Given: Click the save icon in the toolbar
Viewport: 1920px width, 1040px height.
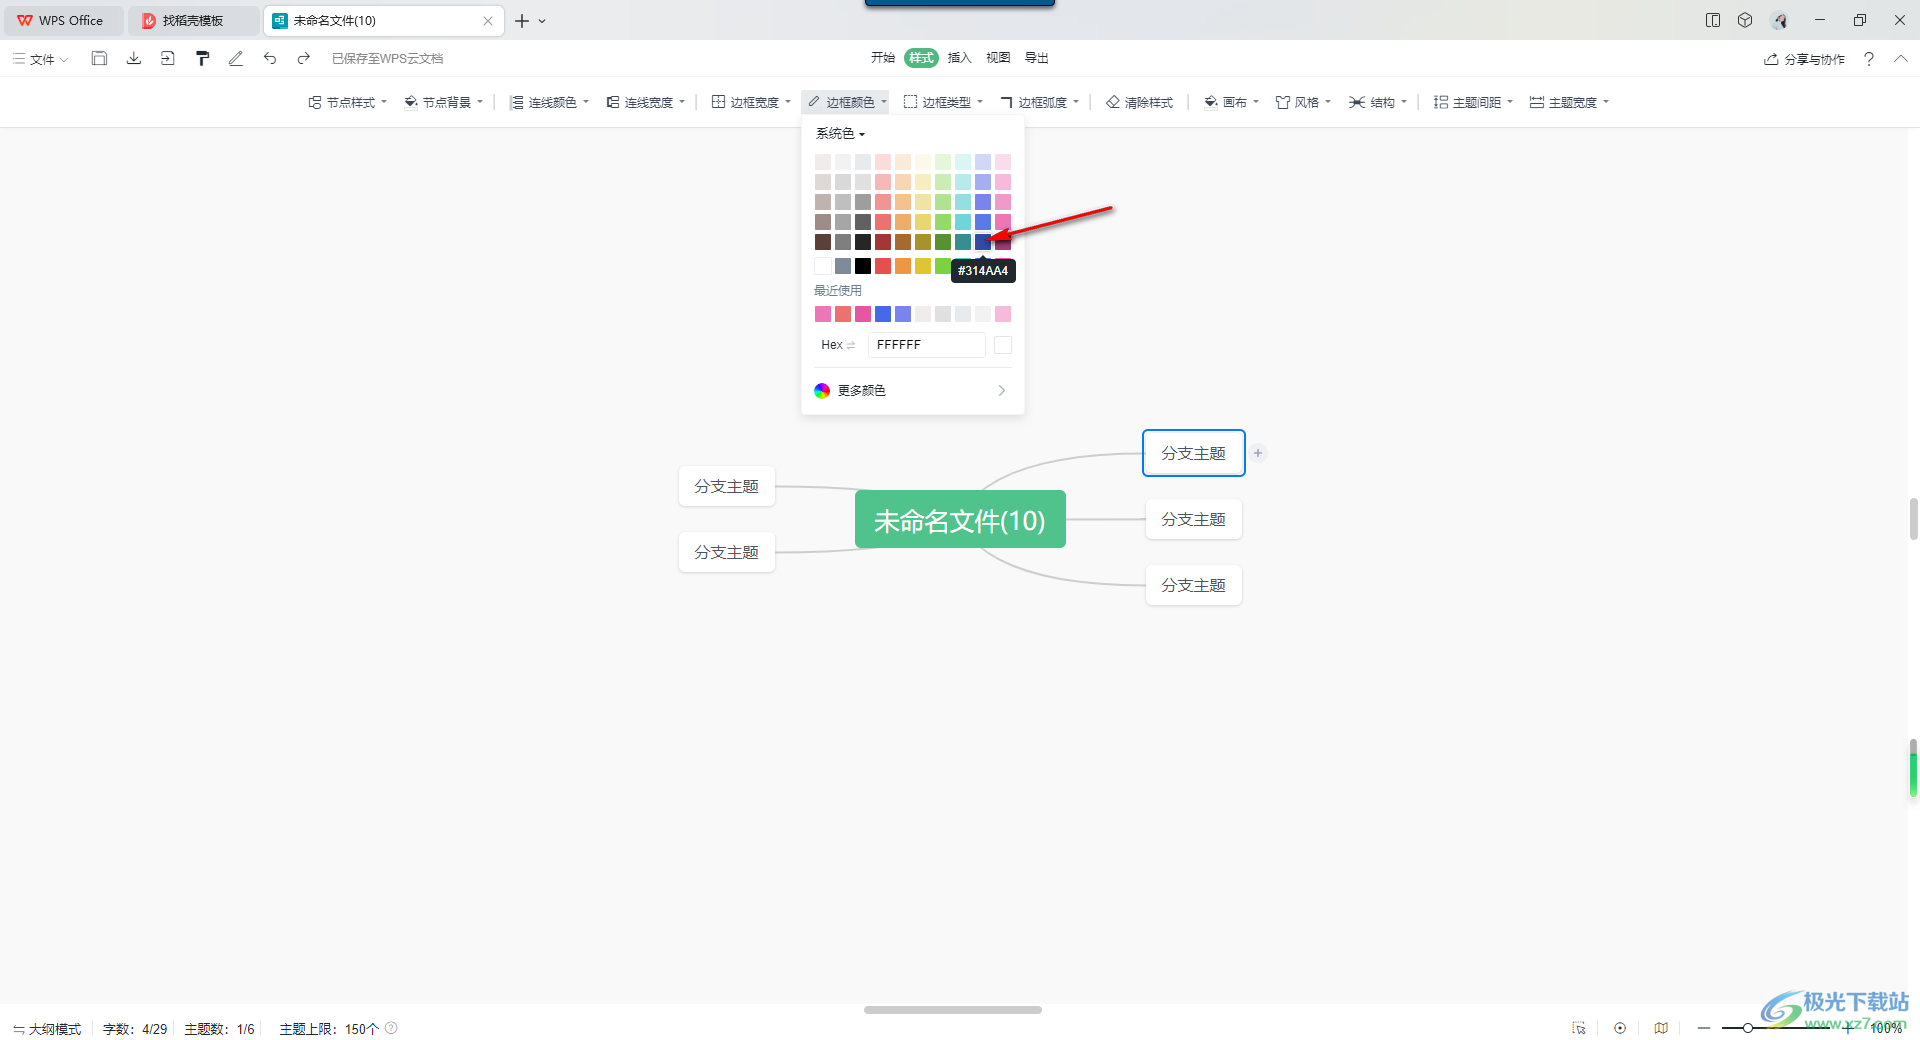Looking at the screenshot, I should pyautogui.click(x=99, y=58).
